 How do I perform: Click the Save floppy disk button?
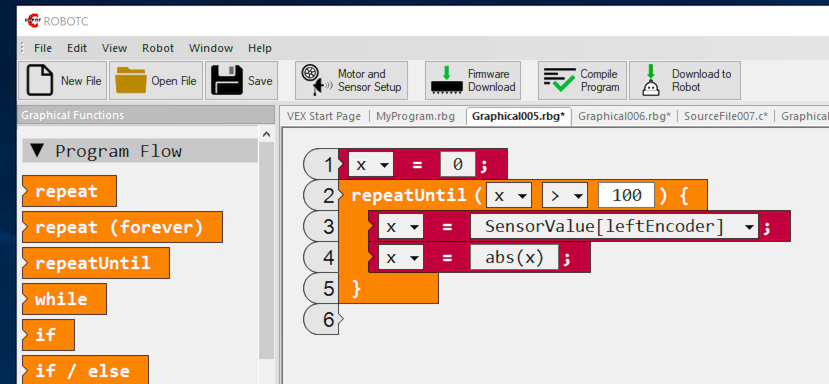tap(242, 80)
